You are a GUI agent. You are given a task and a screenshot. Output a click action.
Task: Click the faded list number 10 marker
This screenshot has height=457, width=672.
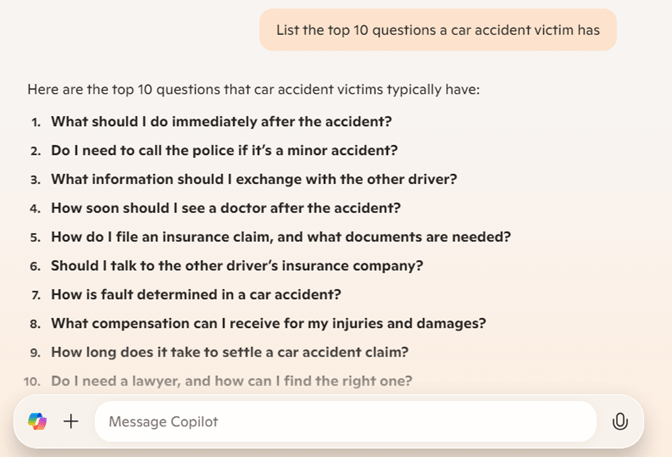(32, 382)
